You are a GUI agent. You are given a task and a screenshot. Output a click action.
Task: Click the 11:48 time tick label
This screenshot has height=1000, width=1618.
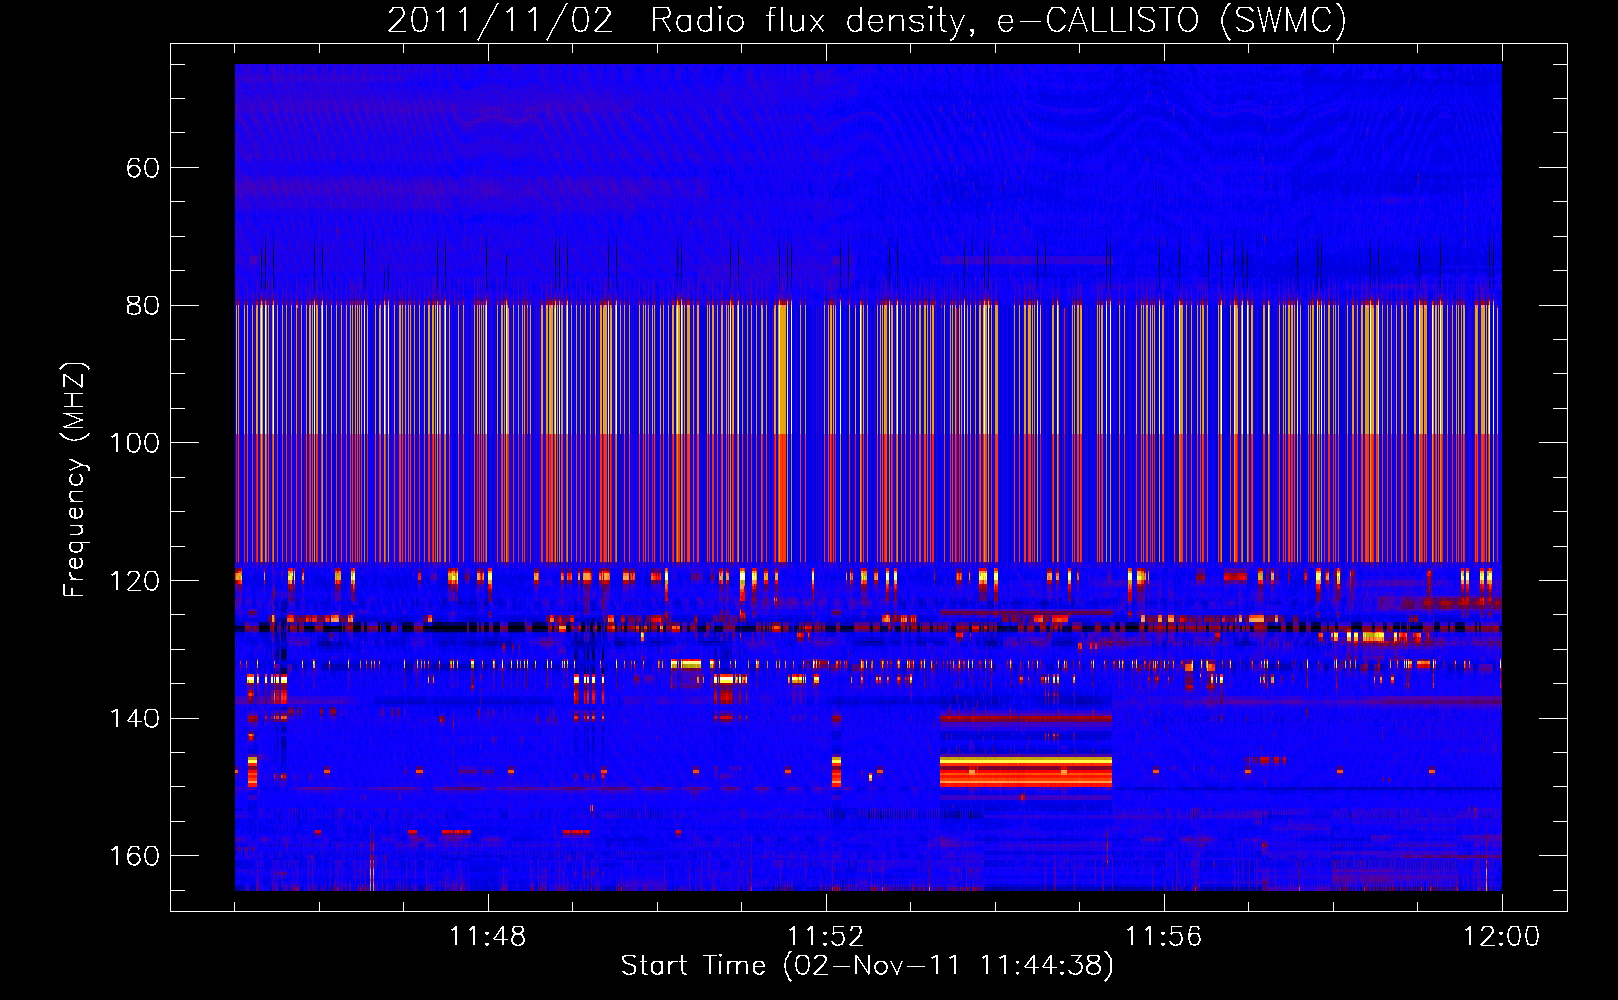point(488,937)
